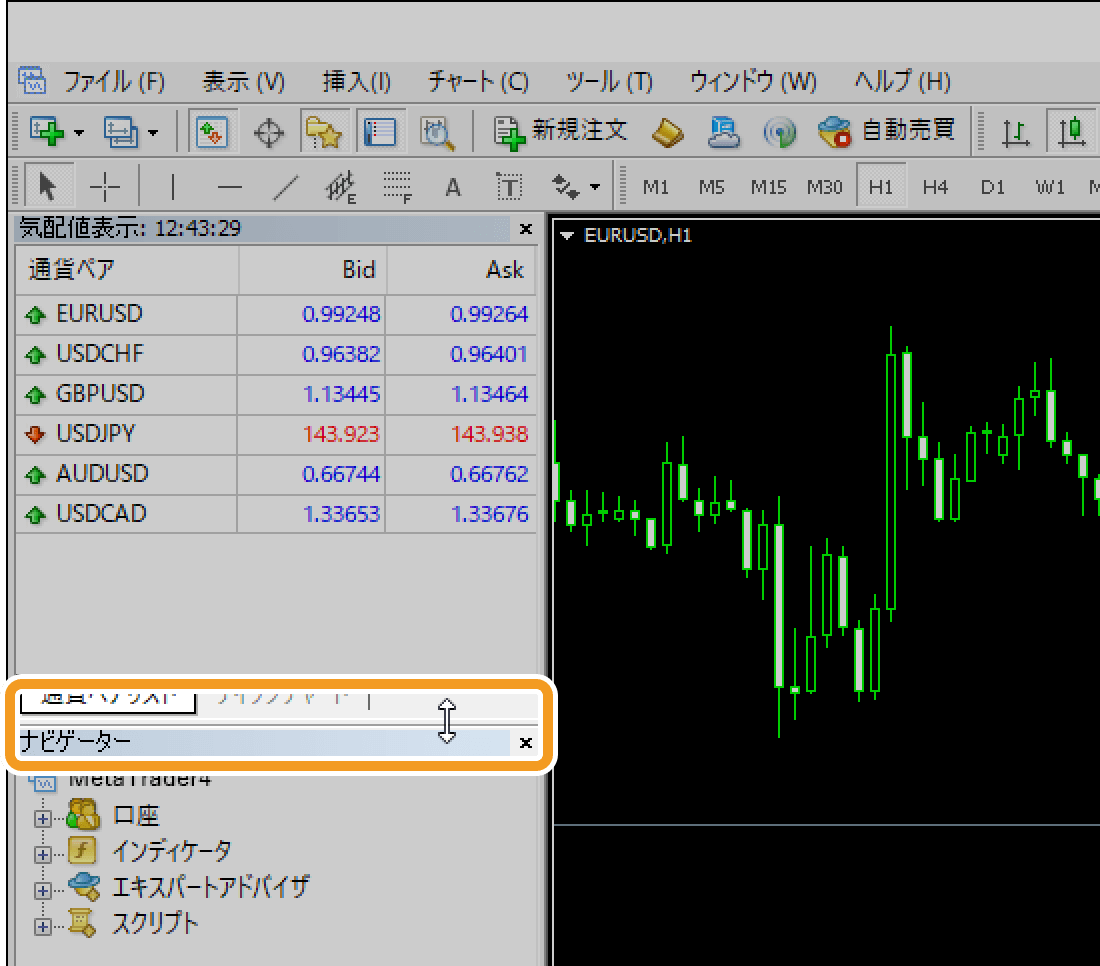Viewport: 1100px width, 966px height.
Task: Open the Strategy Tester icon
Action: [437, 131]
